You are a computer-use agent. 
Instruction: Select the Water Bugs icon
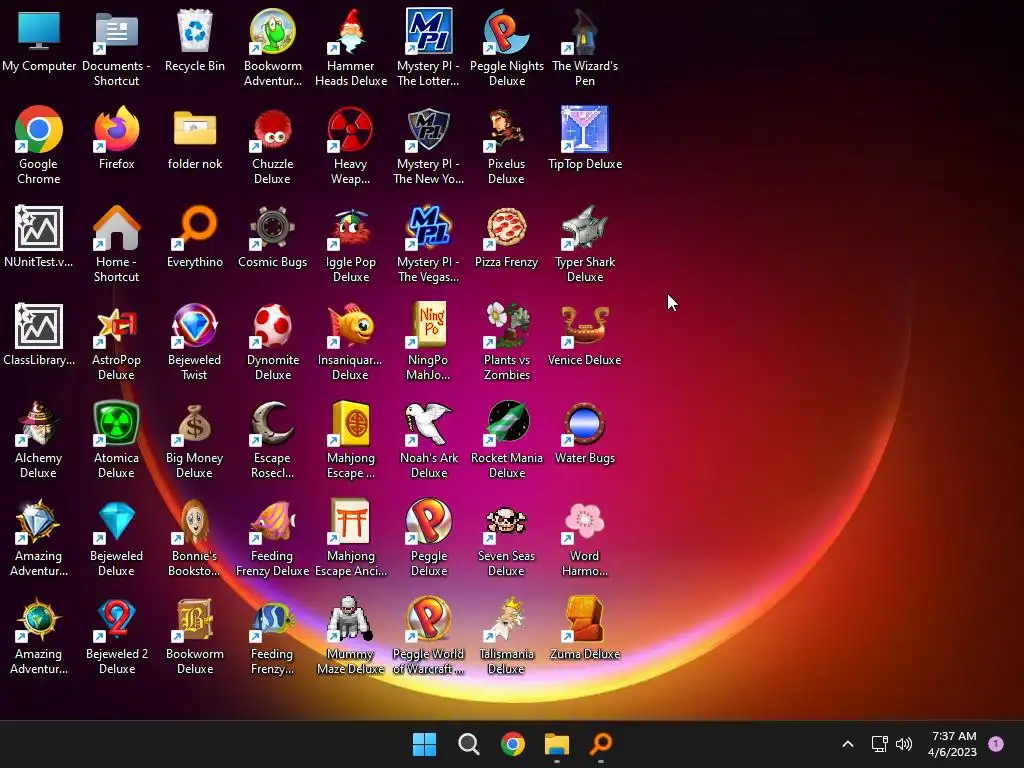(584, 424)
